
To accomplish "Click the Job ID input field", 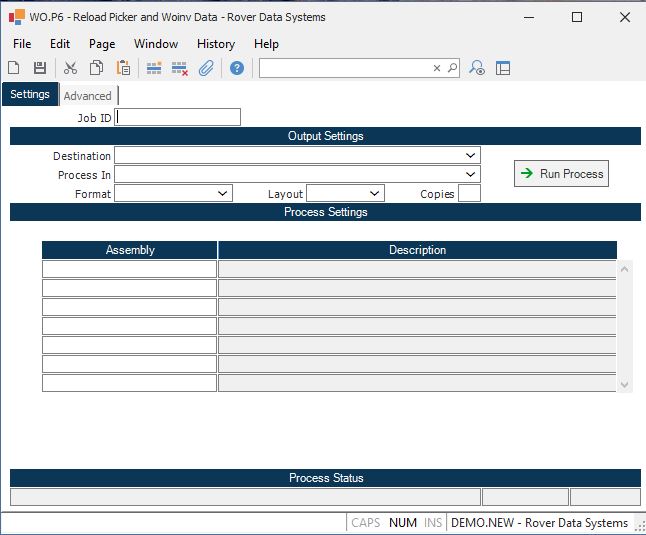I will click(x=178, y=117).
